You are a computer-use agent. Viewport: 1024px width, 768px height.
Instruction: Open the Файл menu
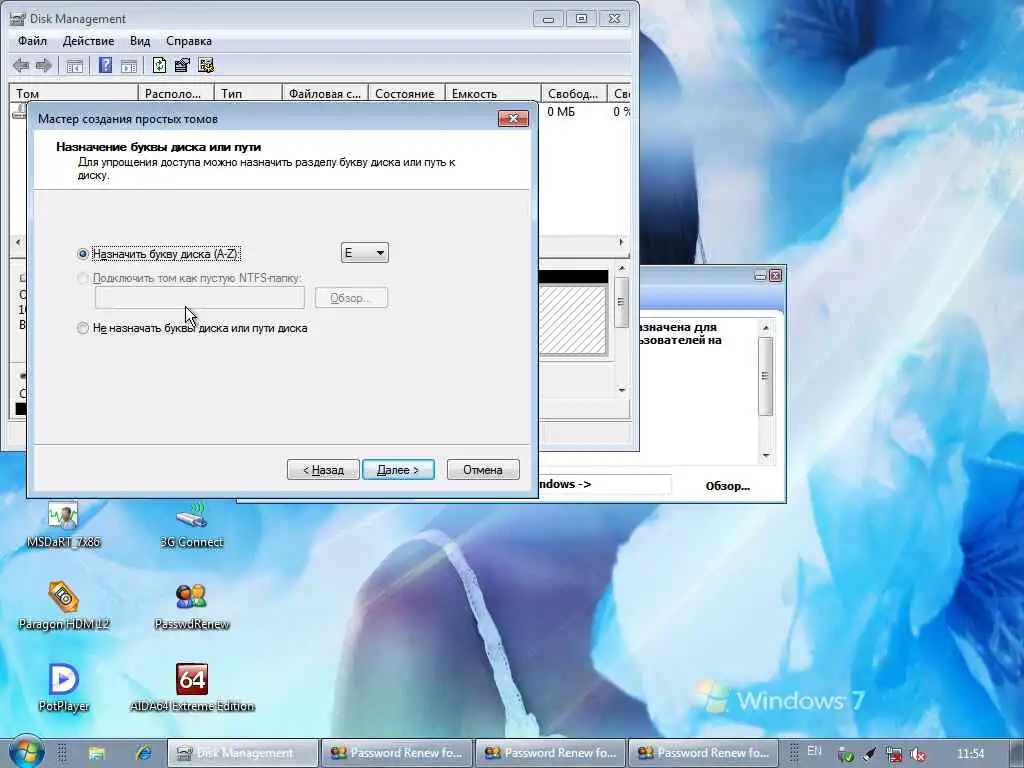click(32, 41)
